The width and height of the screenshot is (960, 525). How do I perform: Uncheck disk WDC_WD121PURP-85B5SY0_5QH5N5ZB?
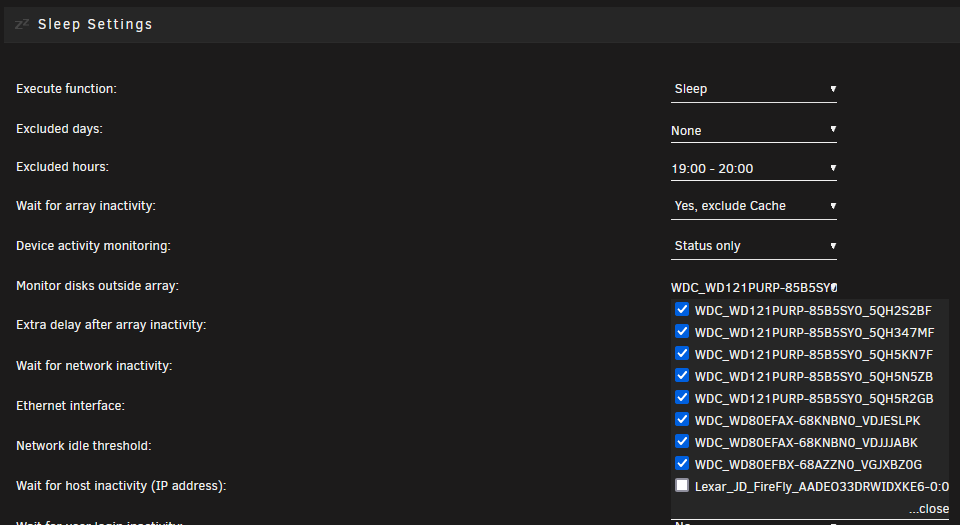coord(681,375)
